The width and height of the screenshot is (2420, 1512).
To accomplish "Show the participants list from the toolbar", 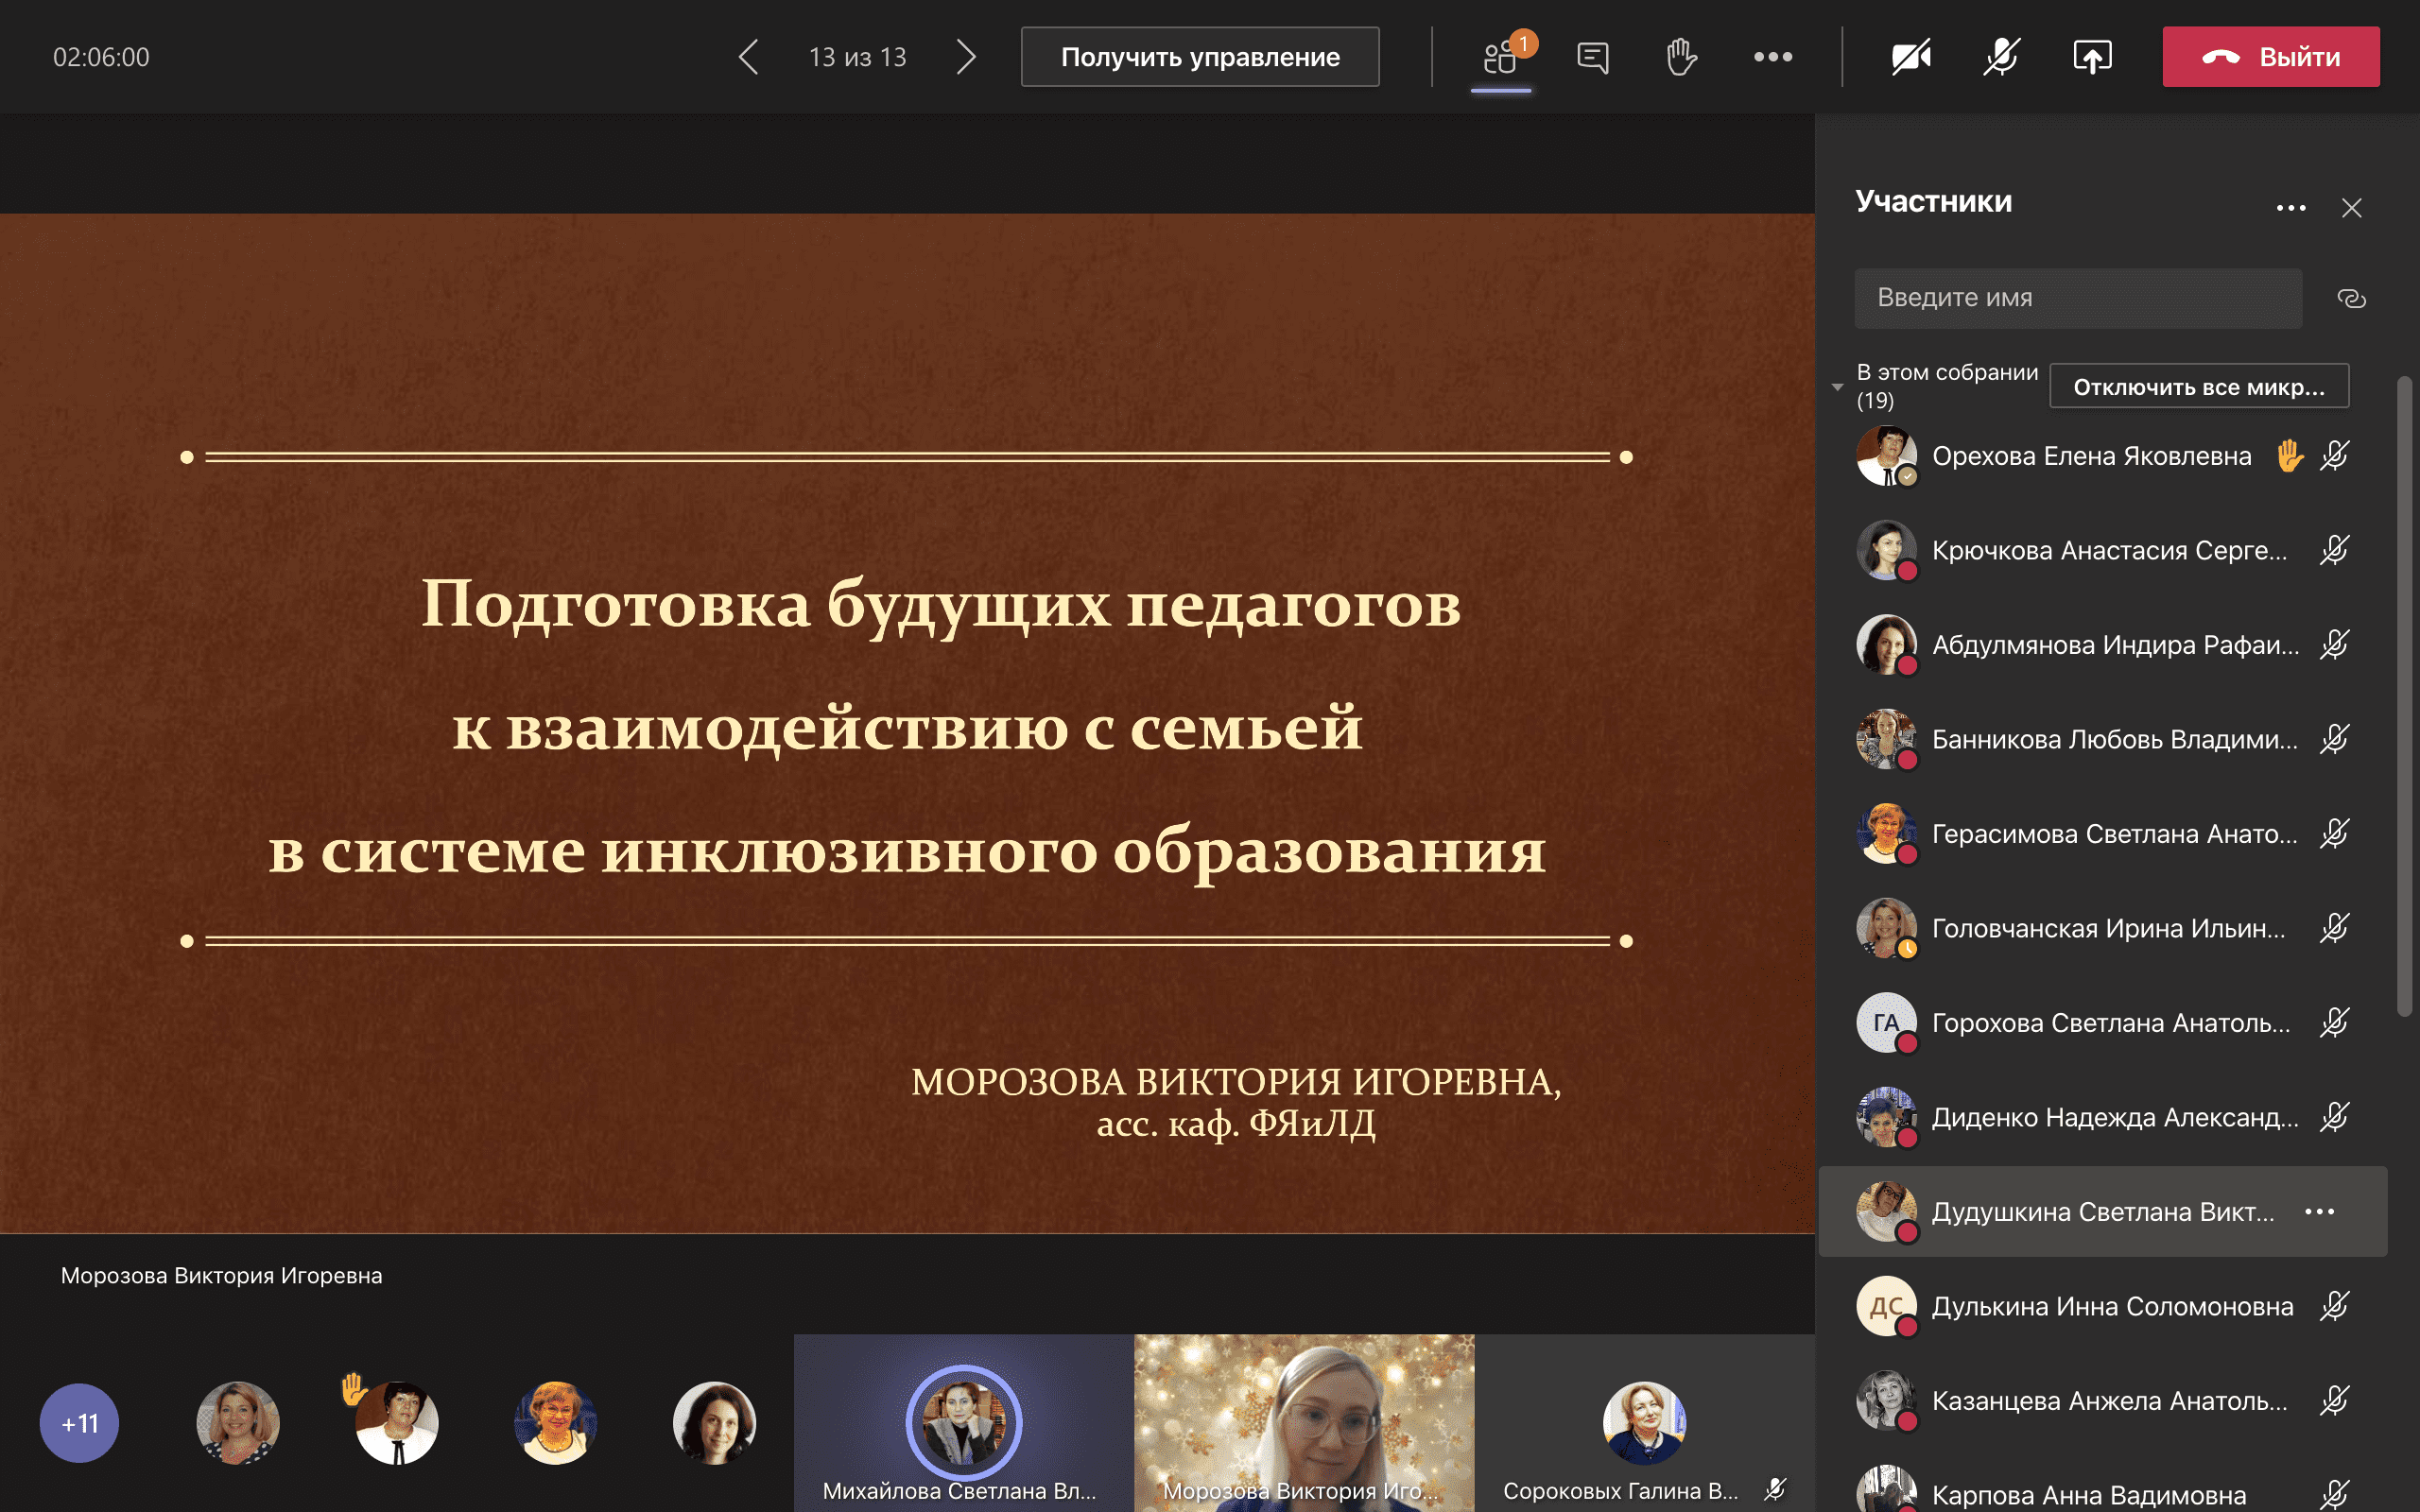I will [x=1500, y=57].
